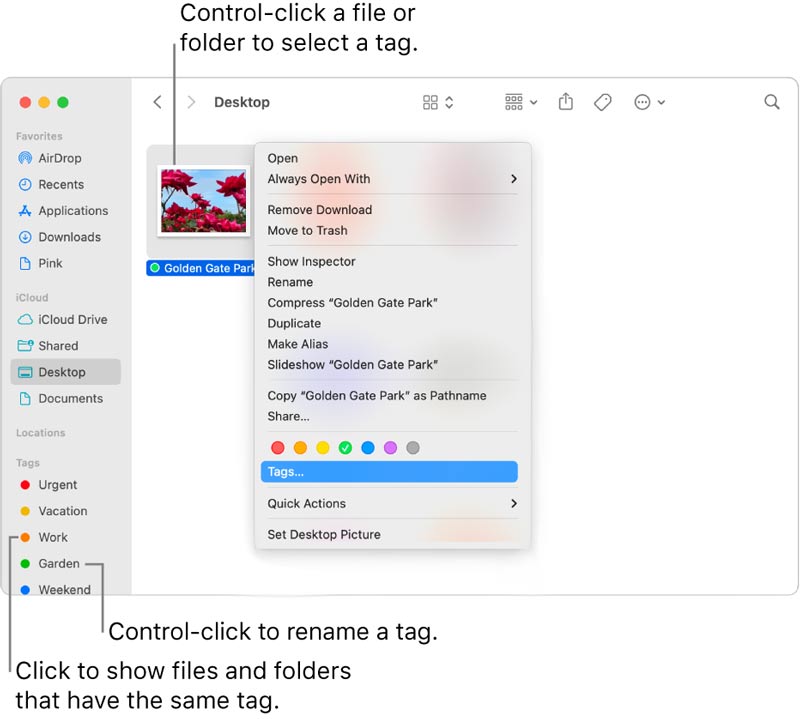
Task: Apply the gray tag color dot
Action: click(x=413, y=448)
